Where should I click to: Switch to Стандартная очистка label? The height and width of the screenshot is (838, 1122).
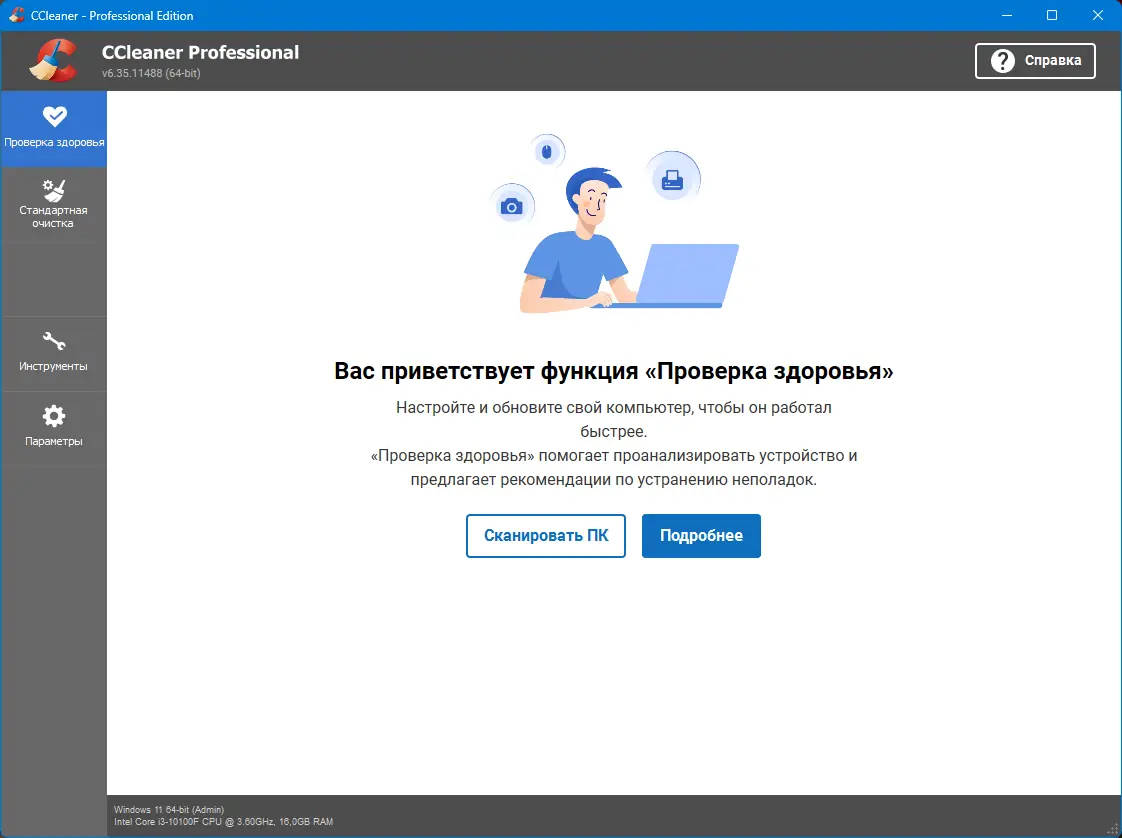[x=53, y=217]
